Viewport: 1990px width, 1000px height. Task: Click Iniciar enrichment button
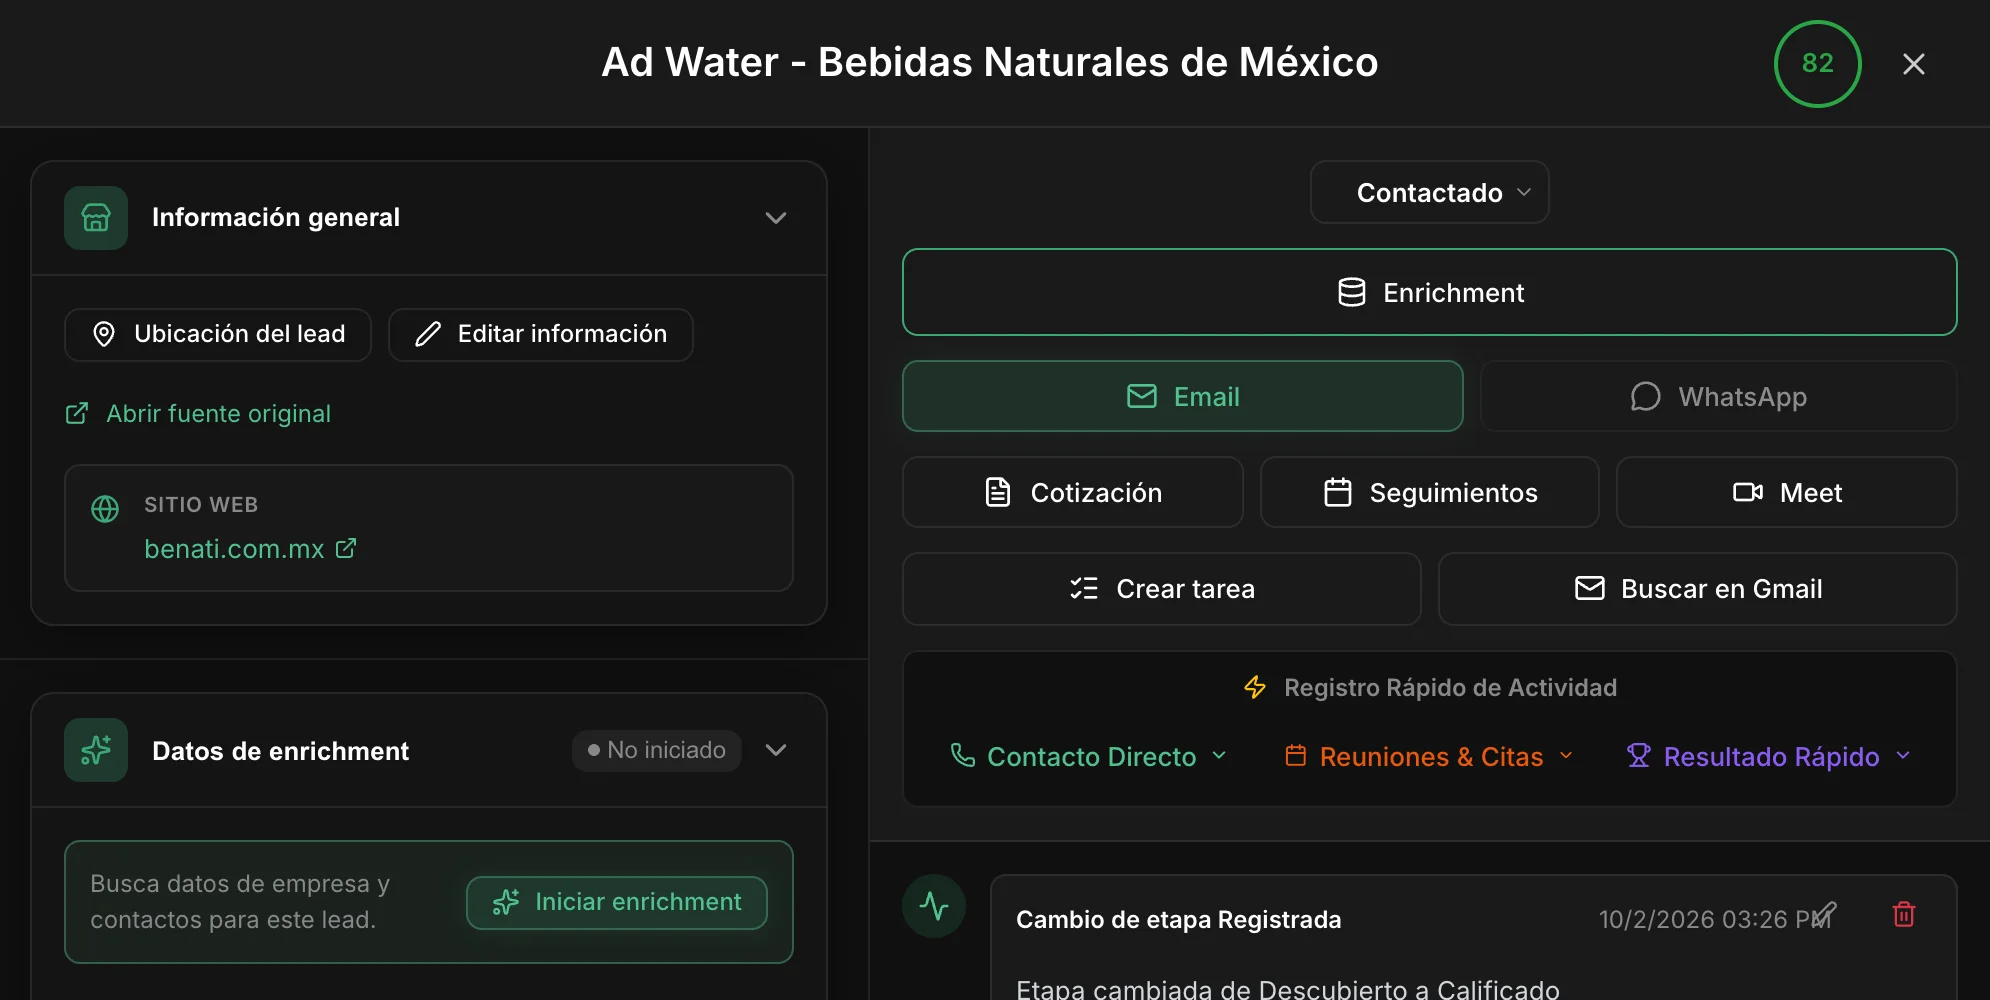click(617, 902)
